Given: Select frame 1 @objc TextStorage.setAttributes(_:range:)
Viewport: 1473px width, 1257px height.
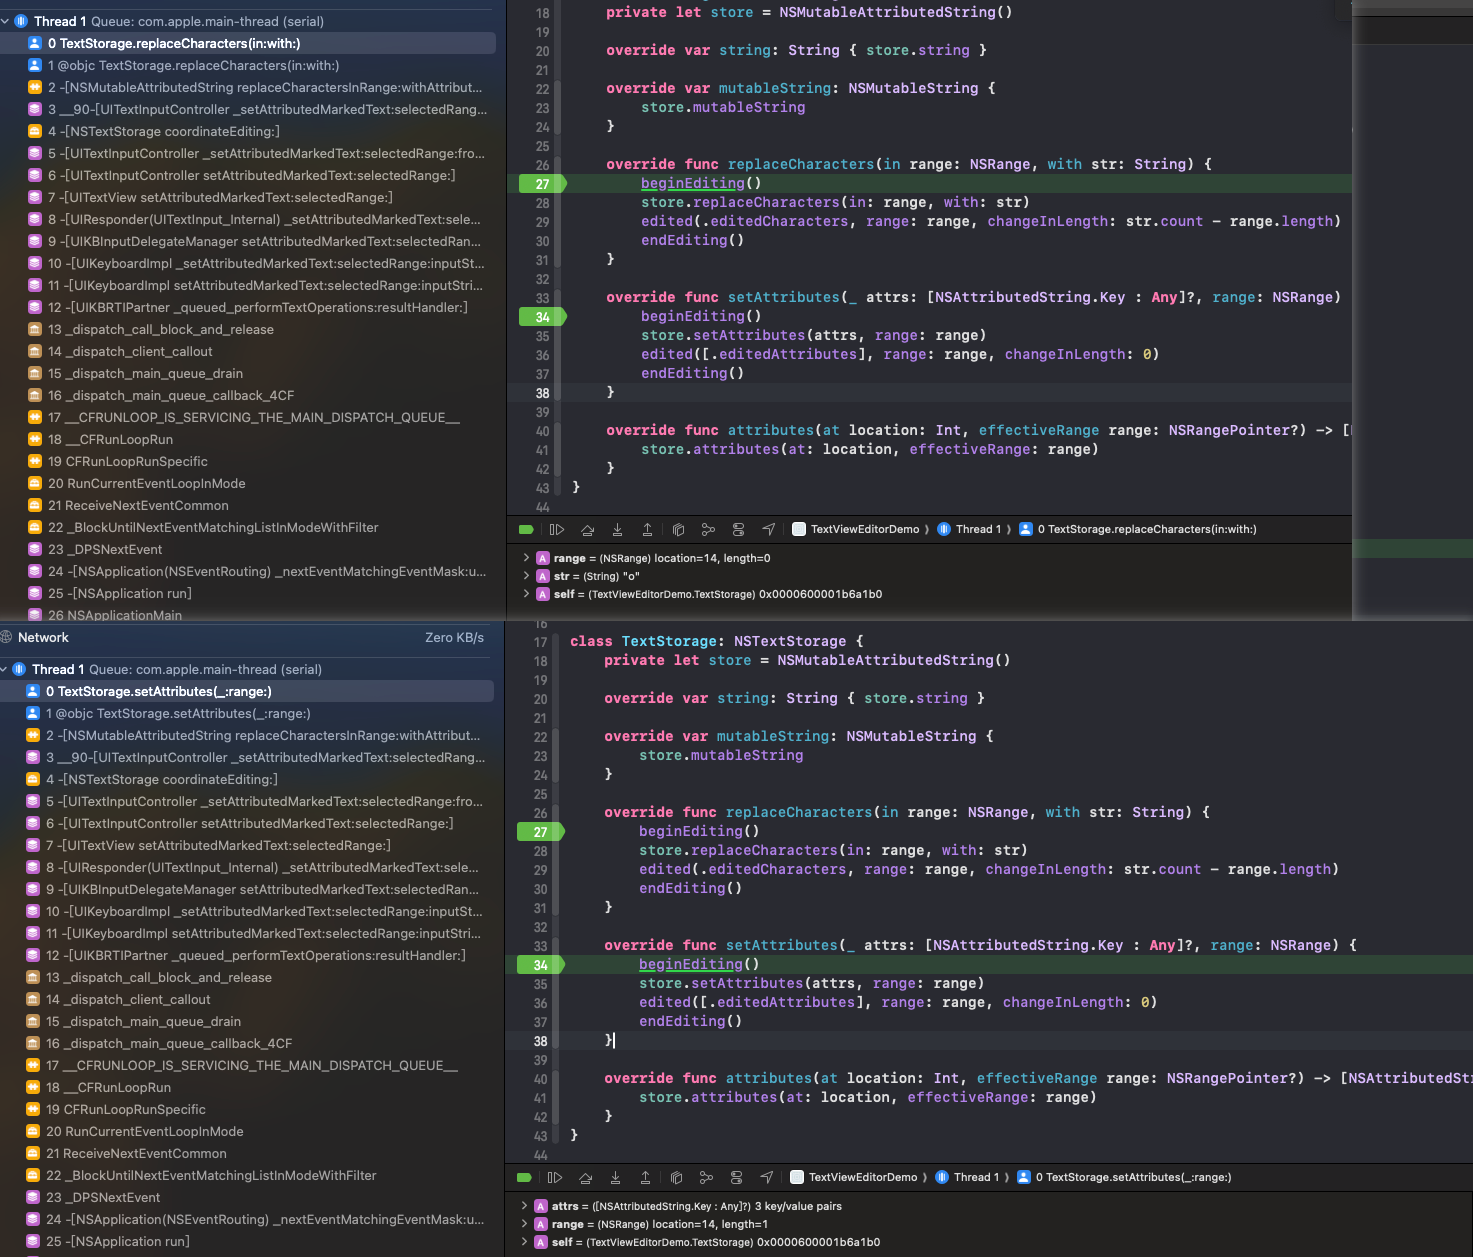Looking at the screenshot, I should (x=178, y=714).
